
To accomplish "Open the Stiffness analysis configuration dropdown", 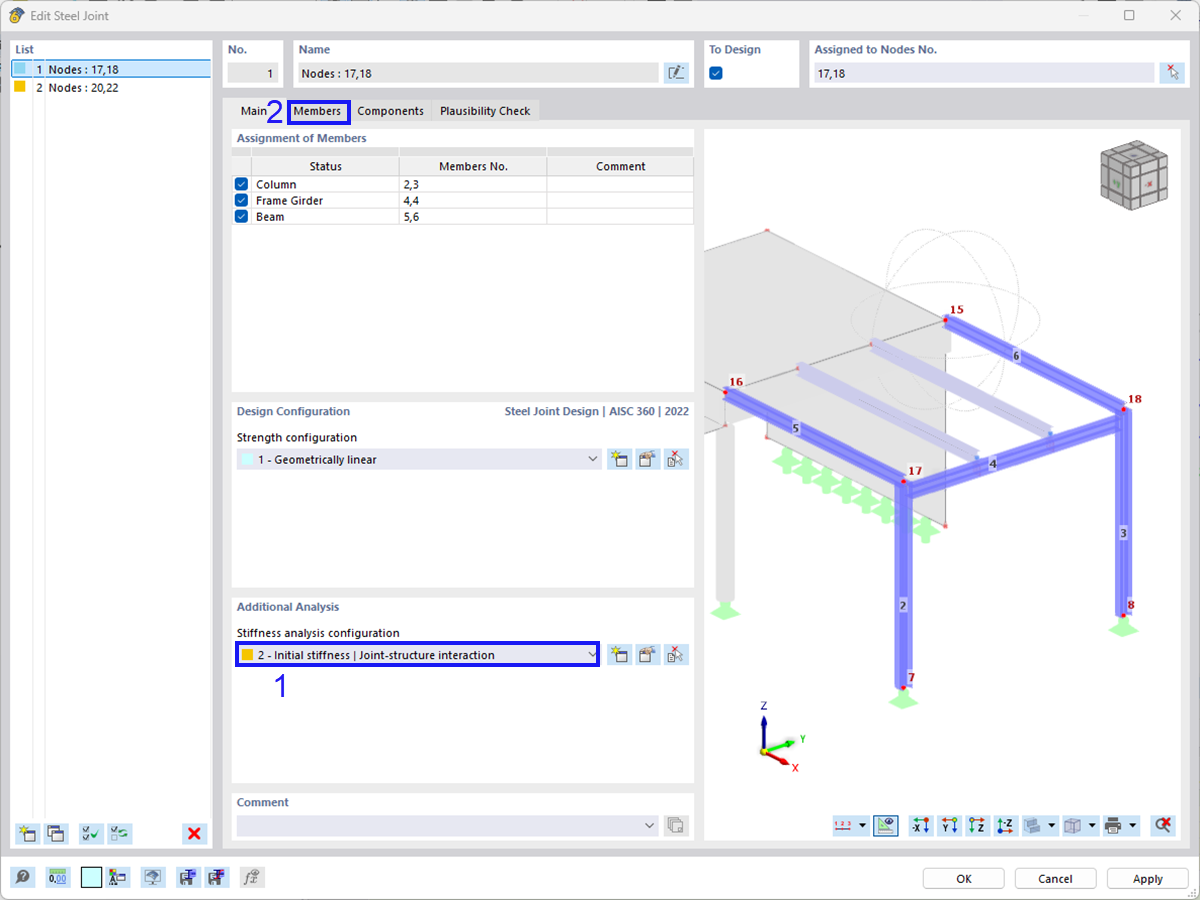I will pos(592,655).
